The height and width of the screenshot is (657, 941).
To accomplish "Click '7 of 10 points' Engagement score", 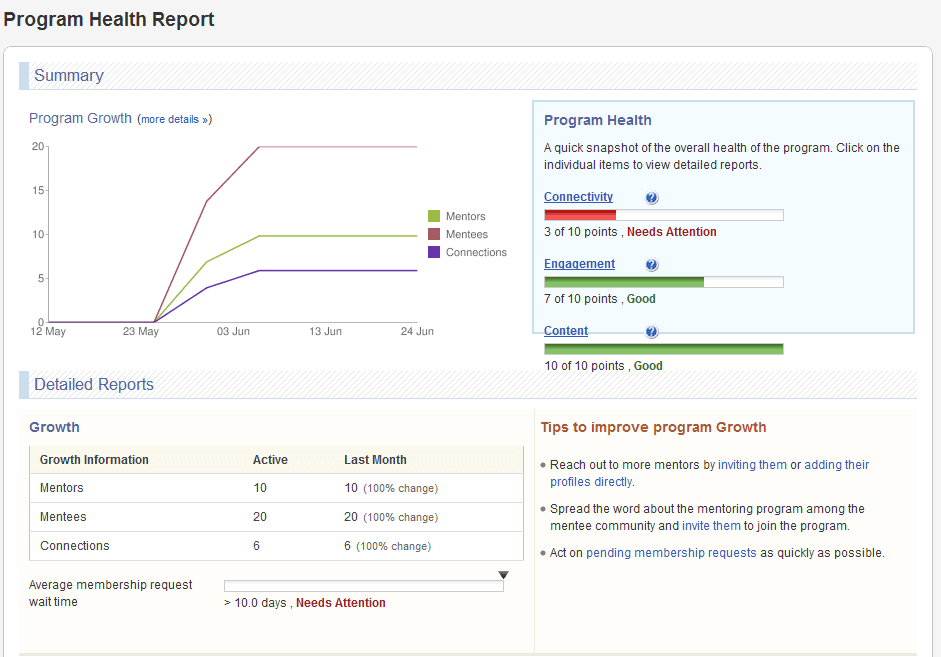I will (x=580, y=299).
